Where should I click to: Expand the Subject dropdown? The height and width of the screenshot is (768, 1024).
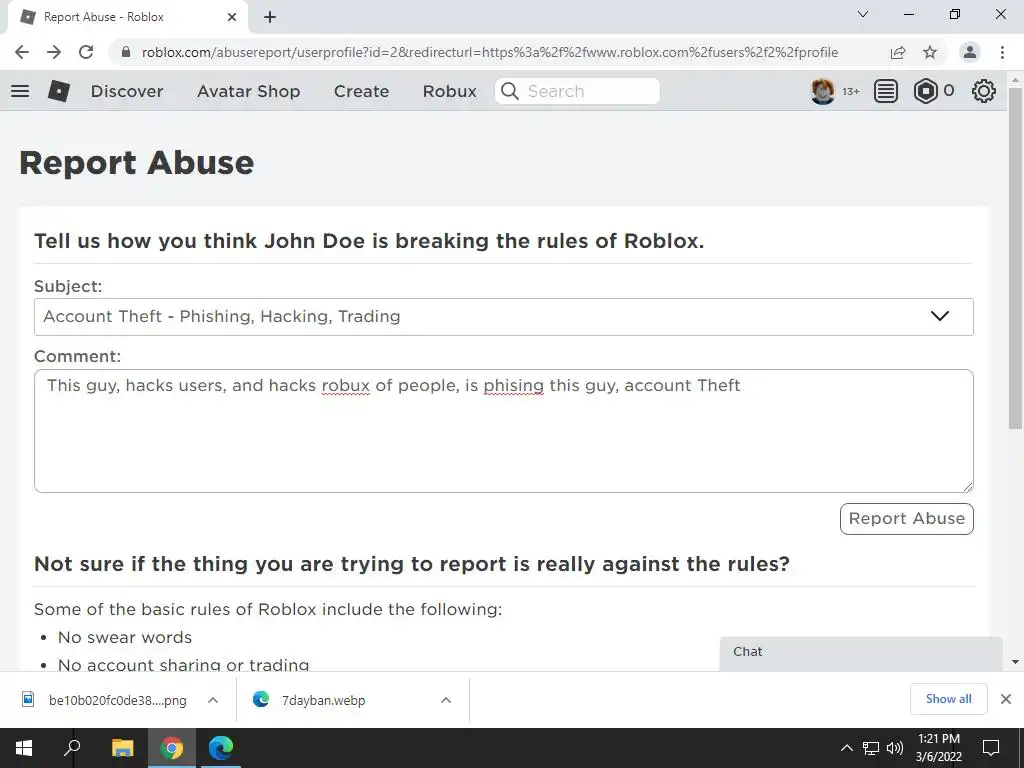[504, 317]
